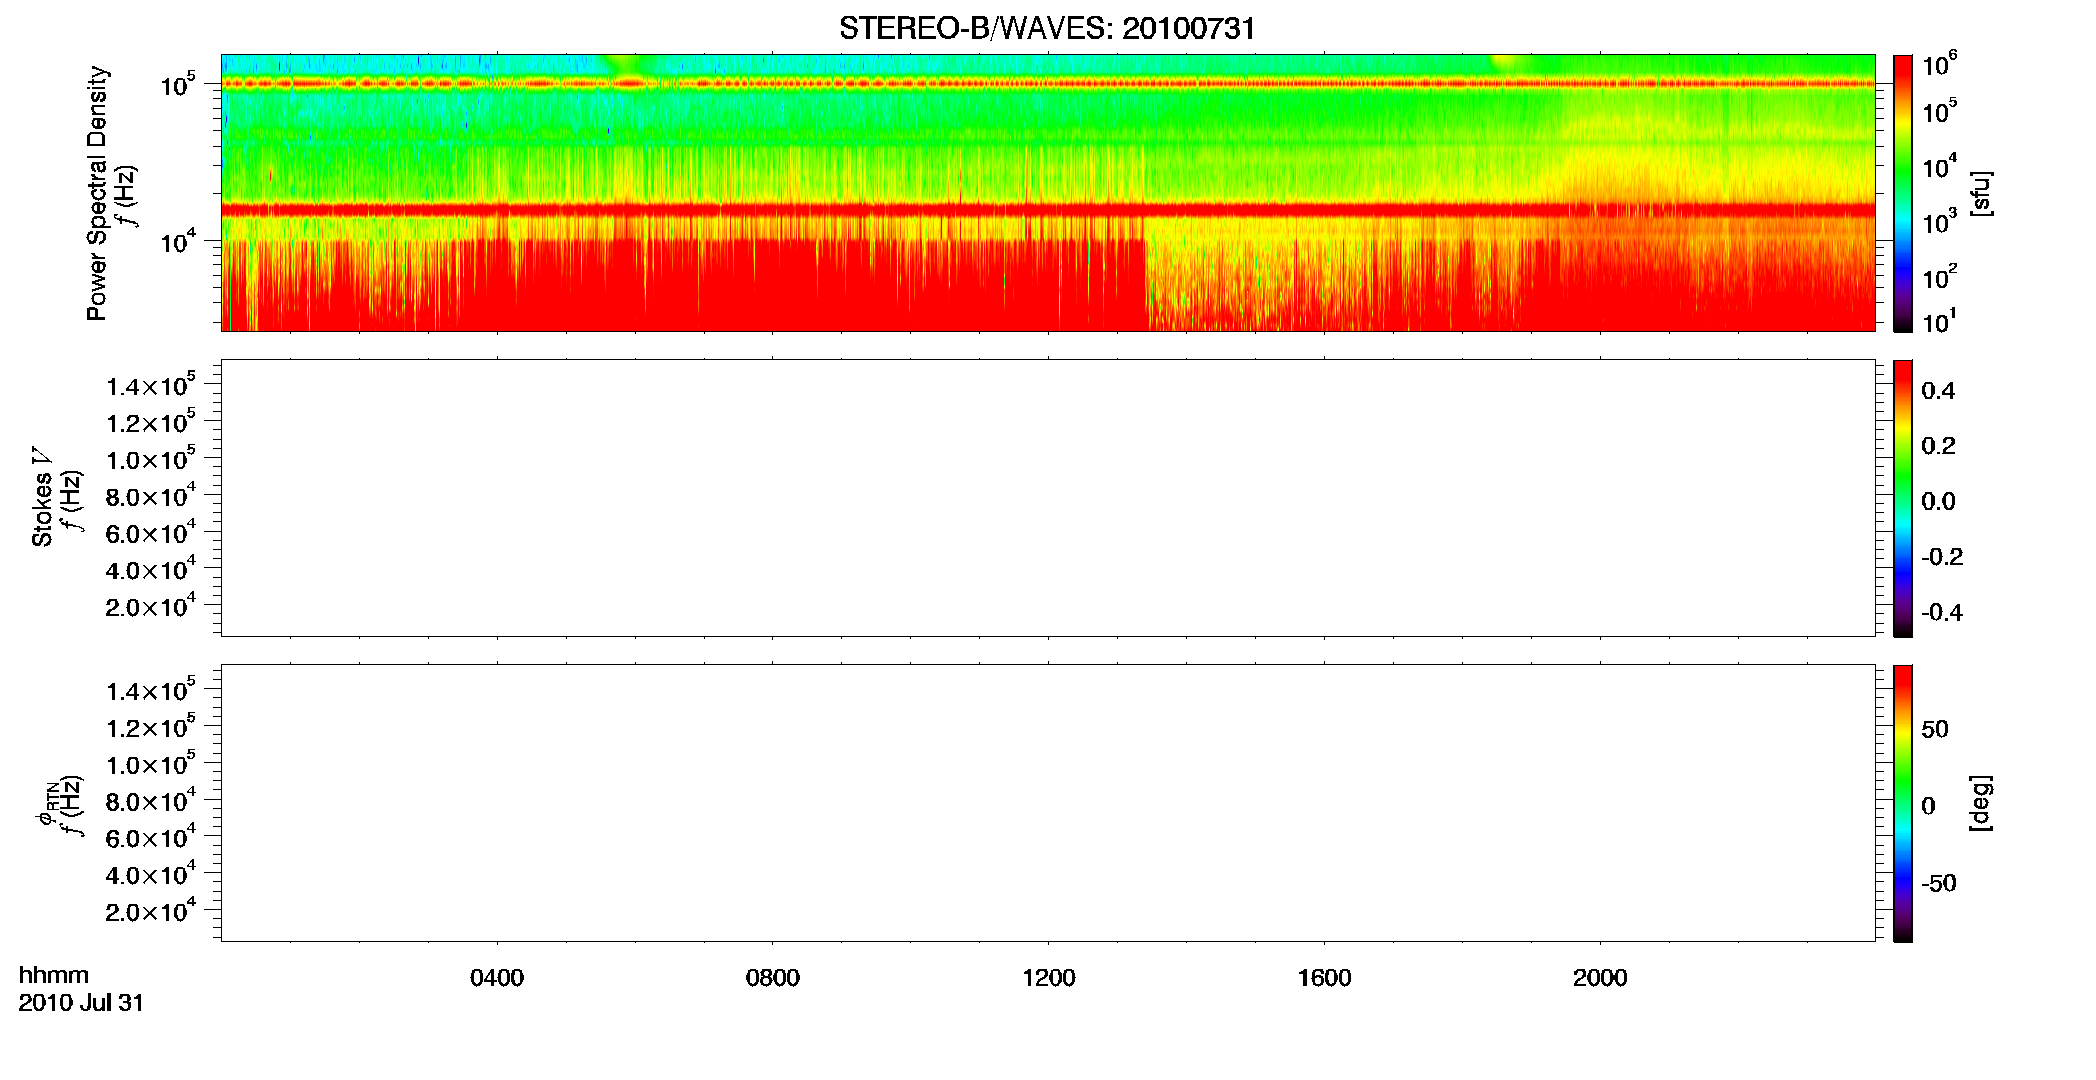The height and width of the screenshot is (1080, 2096).
Task: Click the 50 tick on degrees color bar
Action: (x=1935, y=729)
